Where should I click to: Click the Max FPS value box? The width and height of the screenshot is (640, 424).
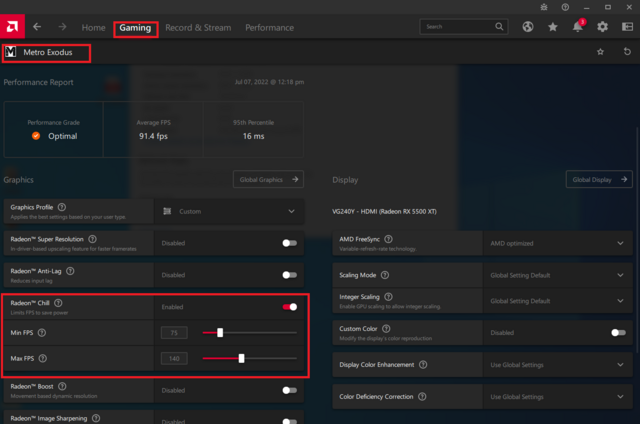174,358
